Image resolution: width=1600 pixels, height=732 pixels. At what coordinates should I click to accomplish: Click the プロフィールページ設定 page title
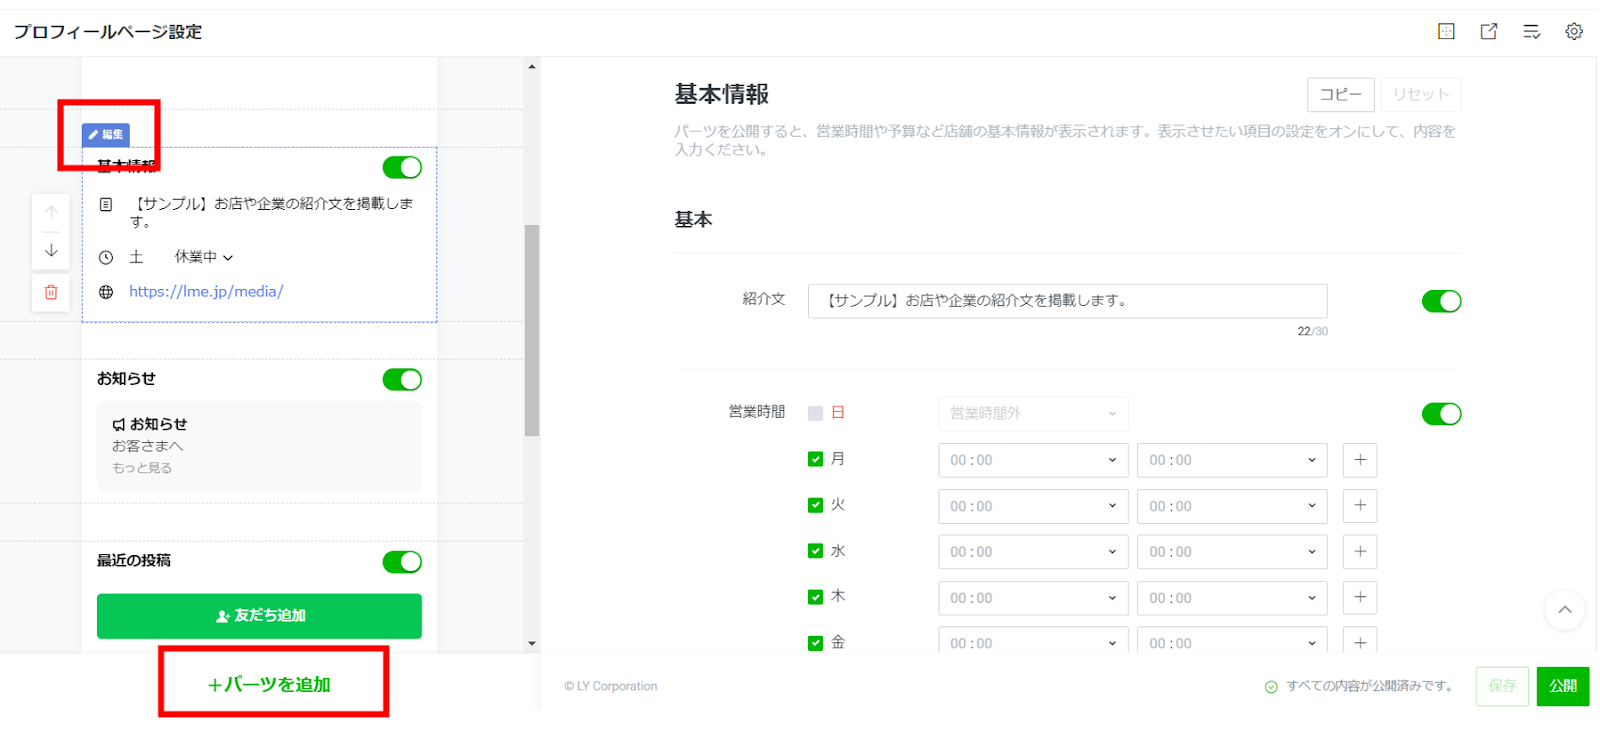click(108, 32)
